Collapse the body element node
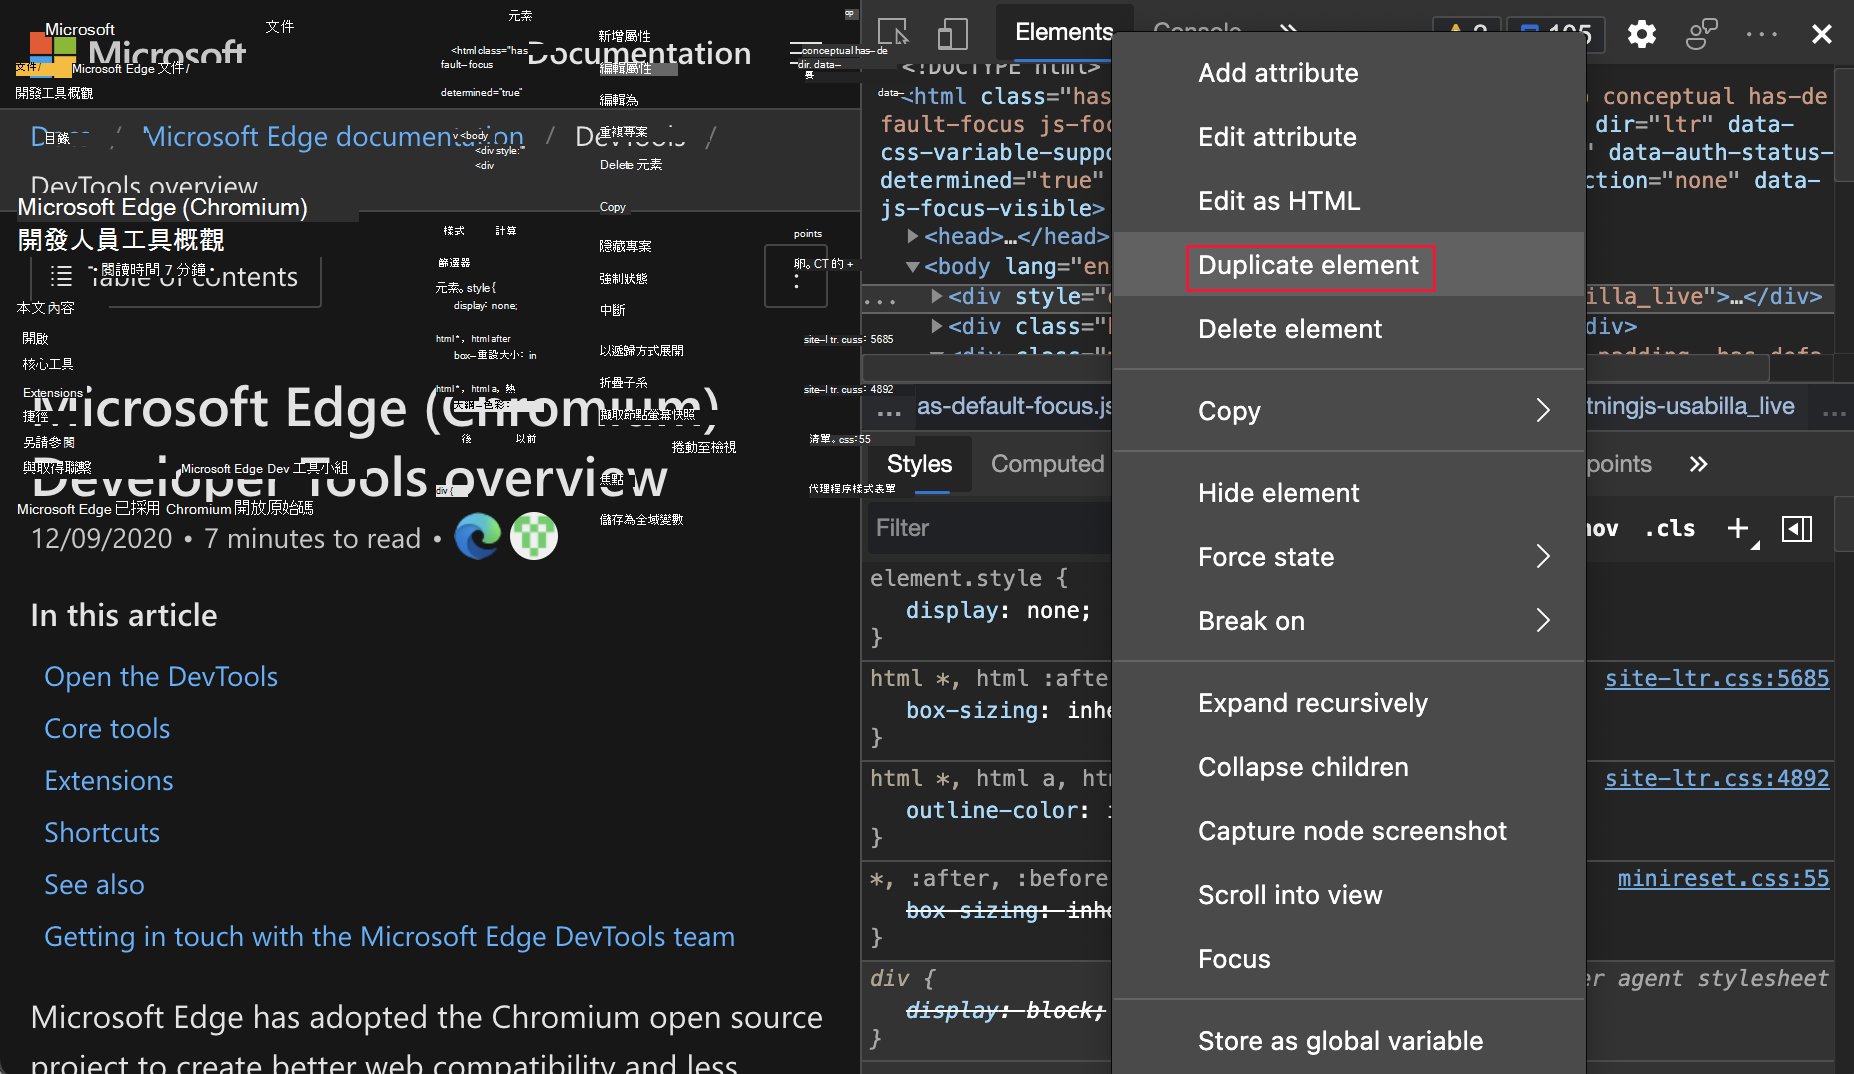This screenshot has height=1074, width=1854. click(x=913, y=266)
